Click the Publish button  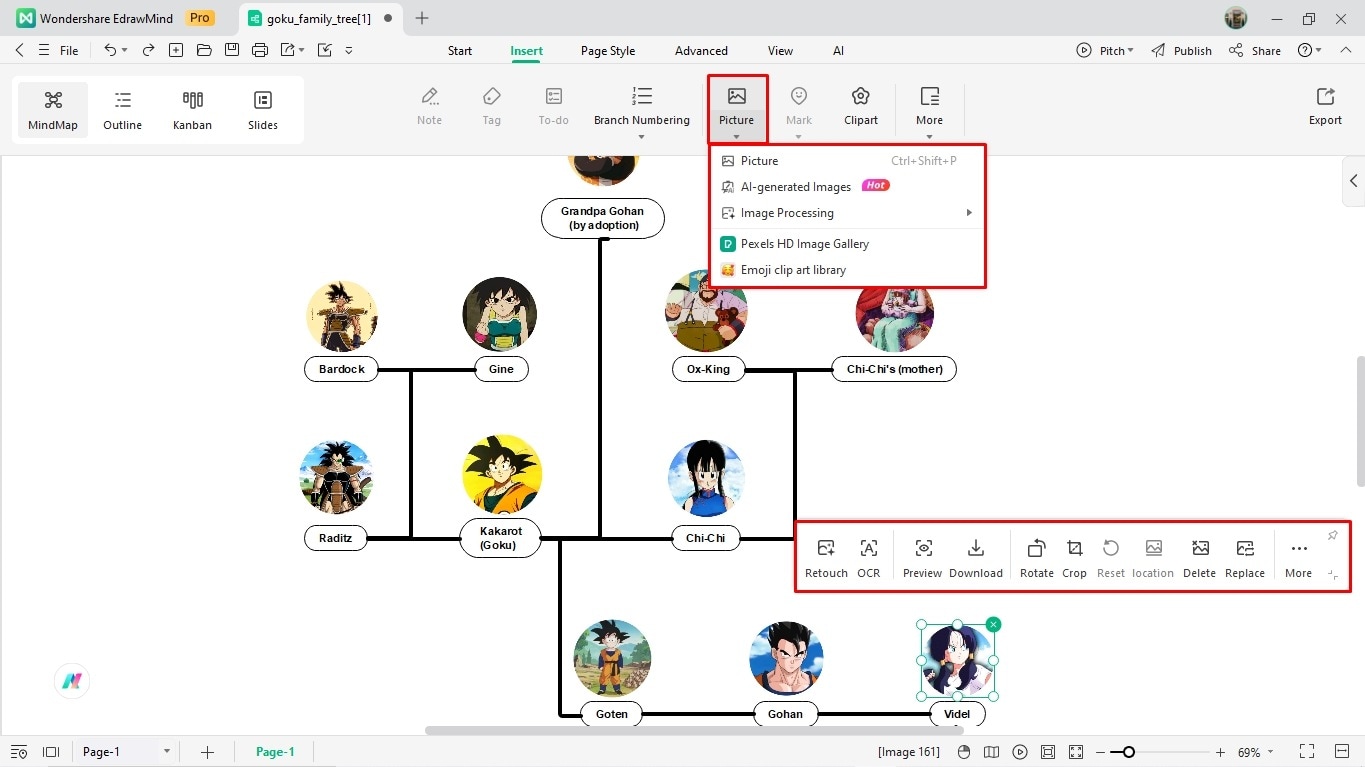[1181, 51]
